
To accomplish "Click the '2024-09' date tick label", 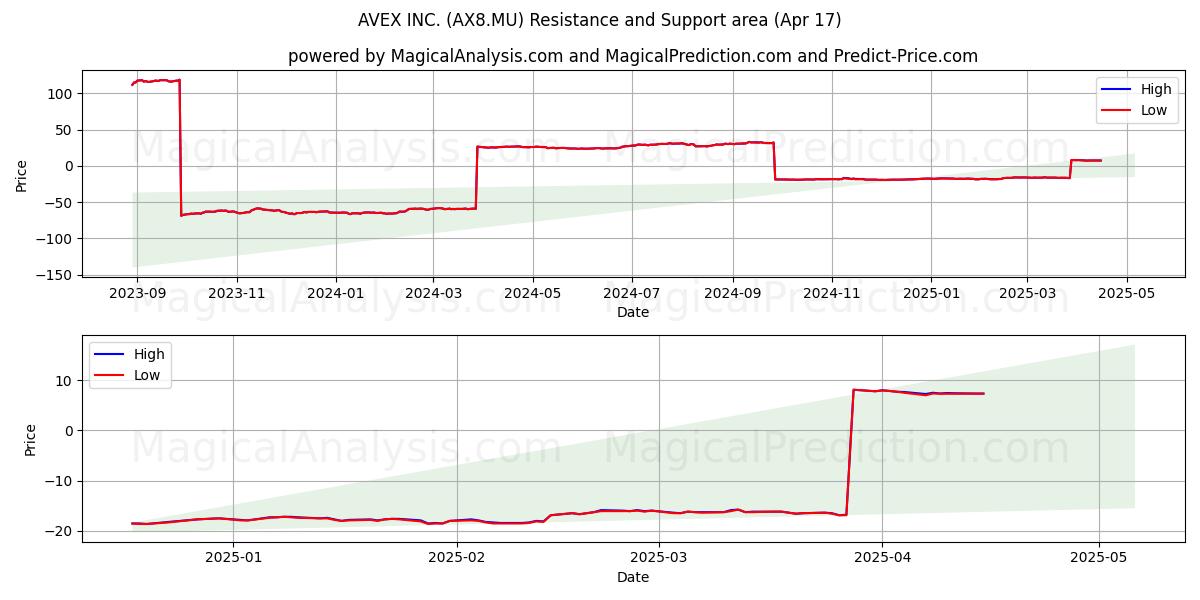I will pyautogui.click(x=733, y=294).
